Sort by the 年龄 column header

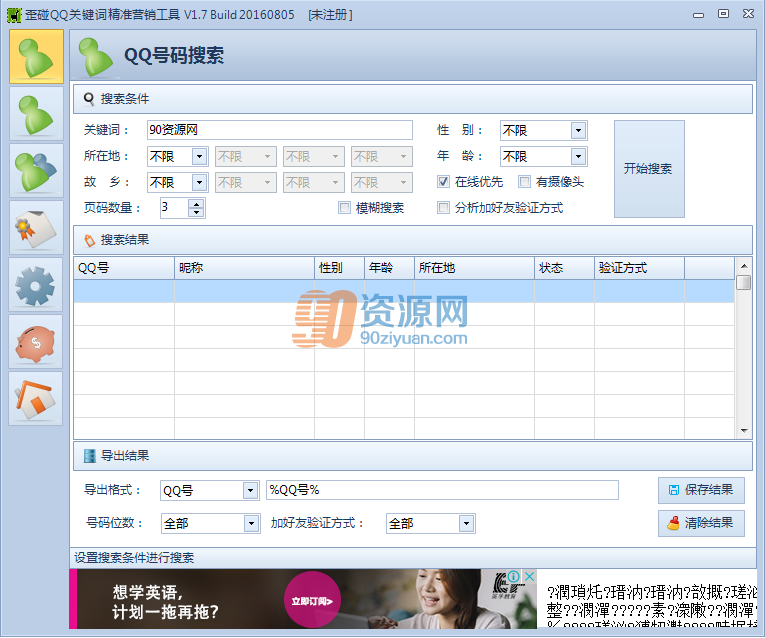389,268
